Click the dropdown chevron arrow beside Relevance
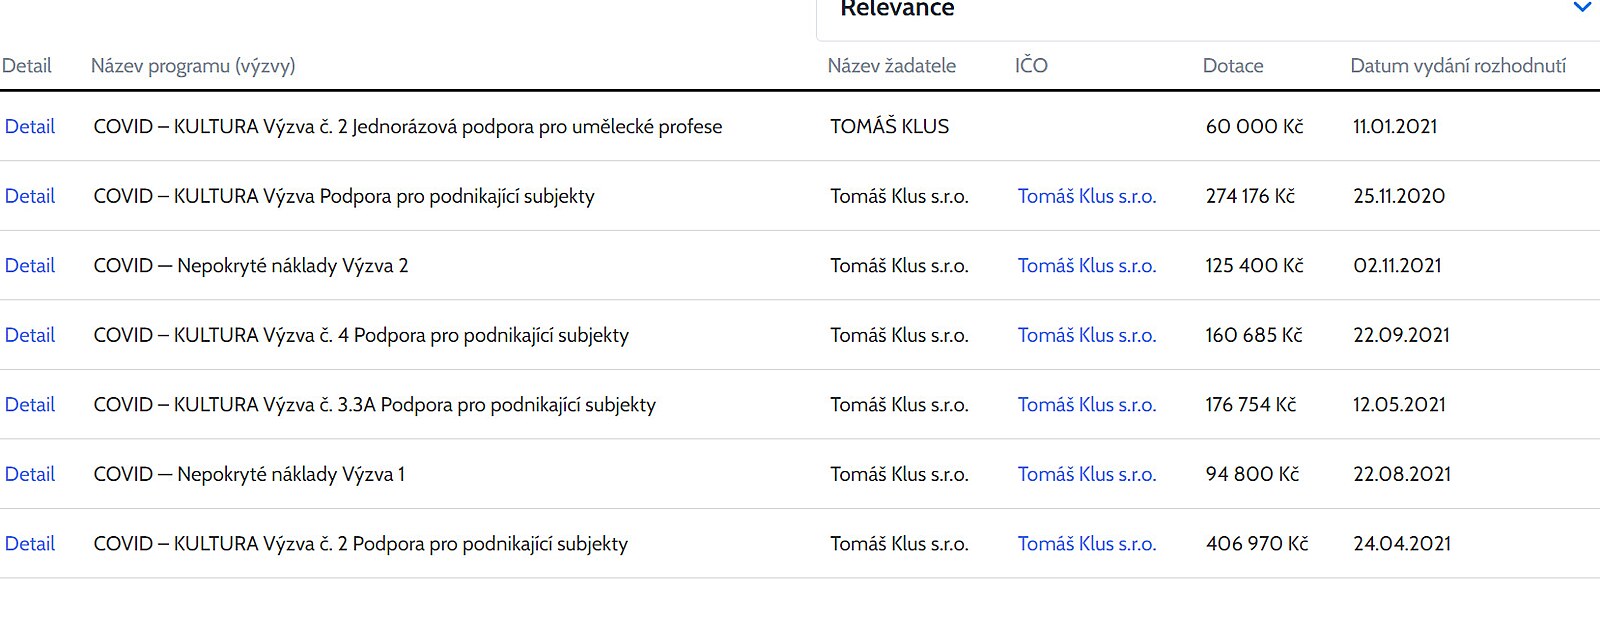Screen dimensions: 1600x618 click(x=1582, y=8)
